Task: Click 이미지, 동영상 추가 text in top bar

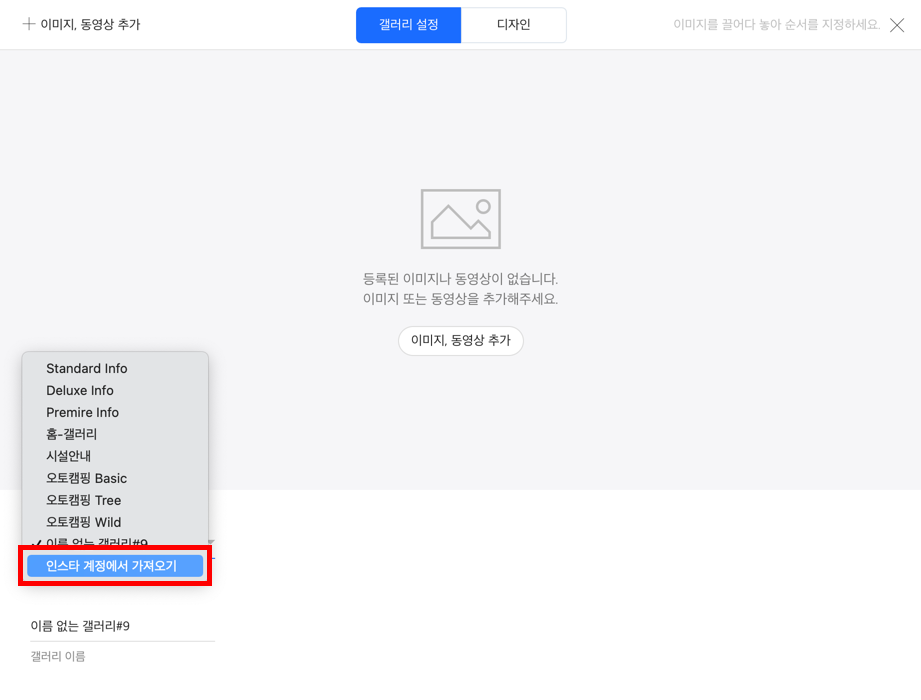Action: pyautogui.click(x=90, y=24)
